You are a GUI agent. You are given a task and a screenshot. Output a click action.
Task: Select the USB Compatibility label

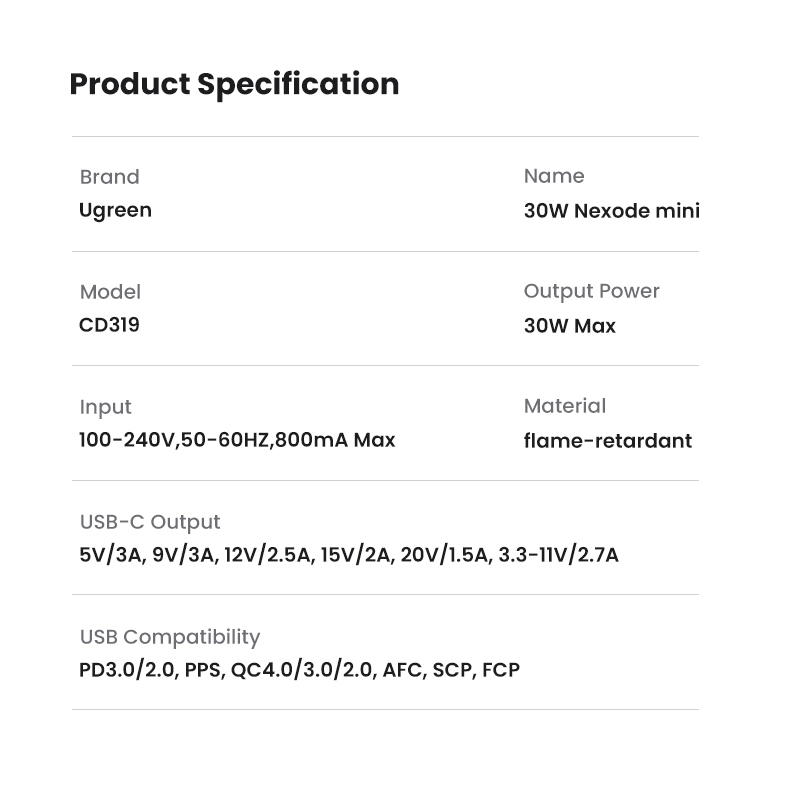(x=169, y=637)
